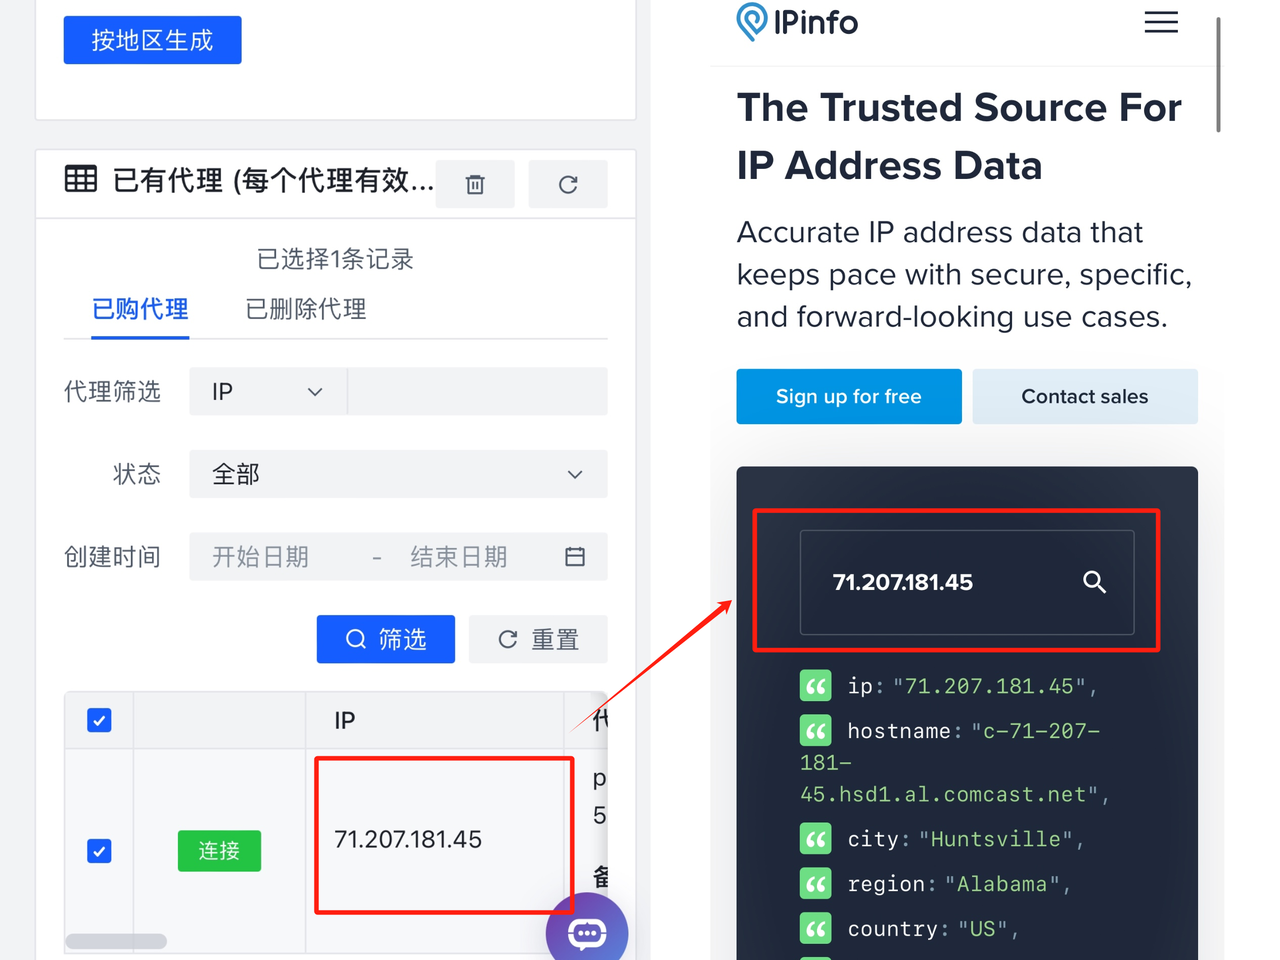This screenshot has width=1280, height=960.
Task: Click the green 连接 button
Action: pos(219,851)
